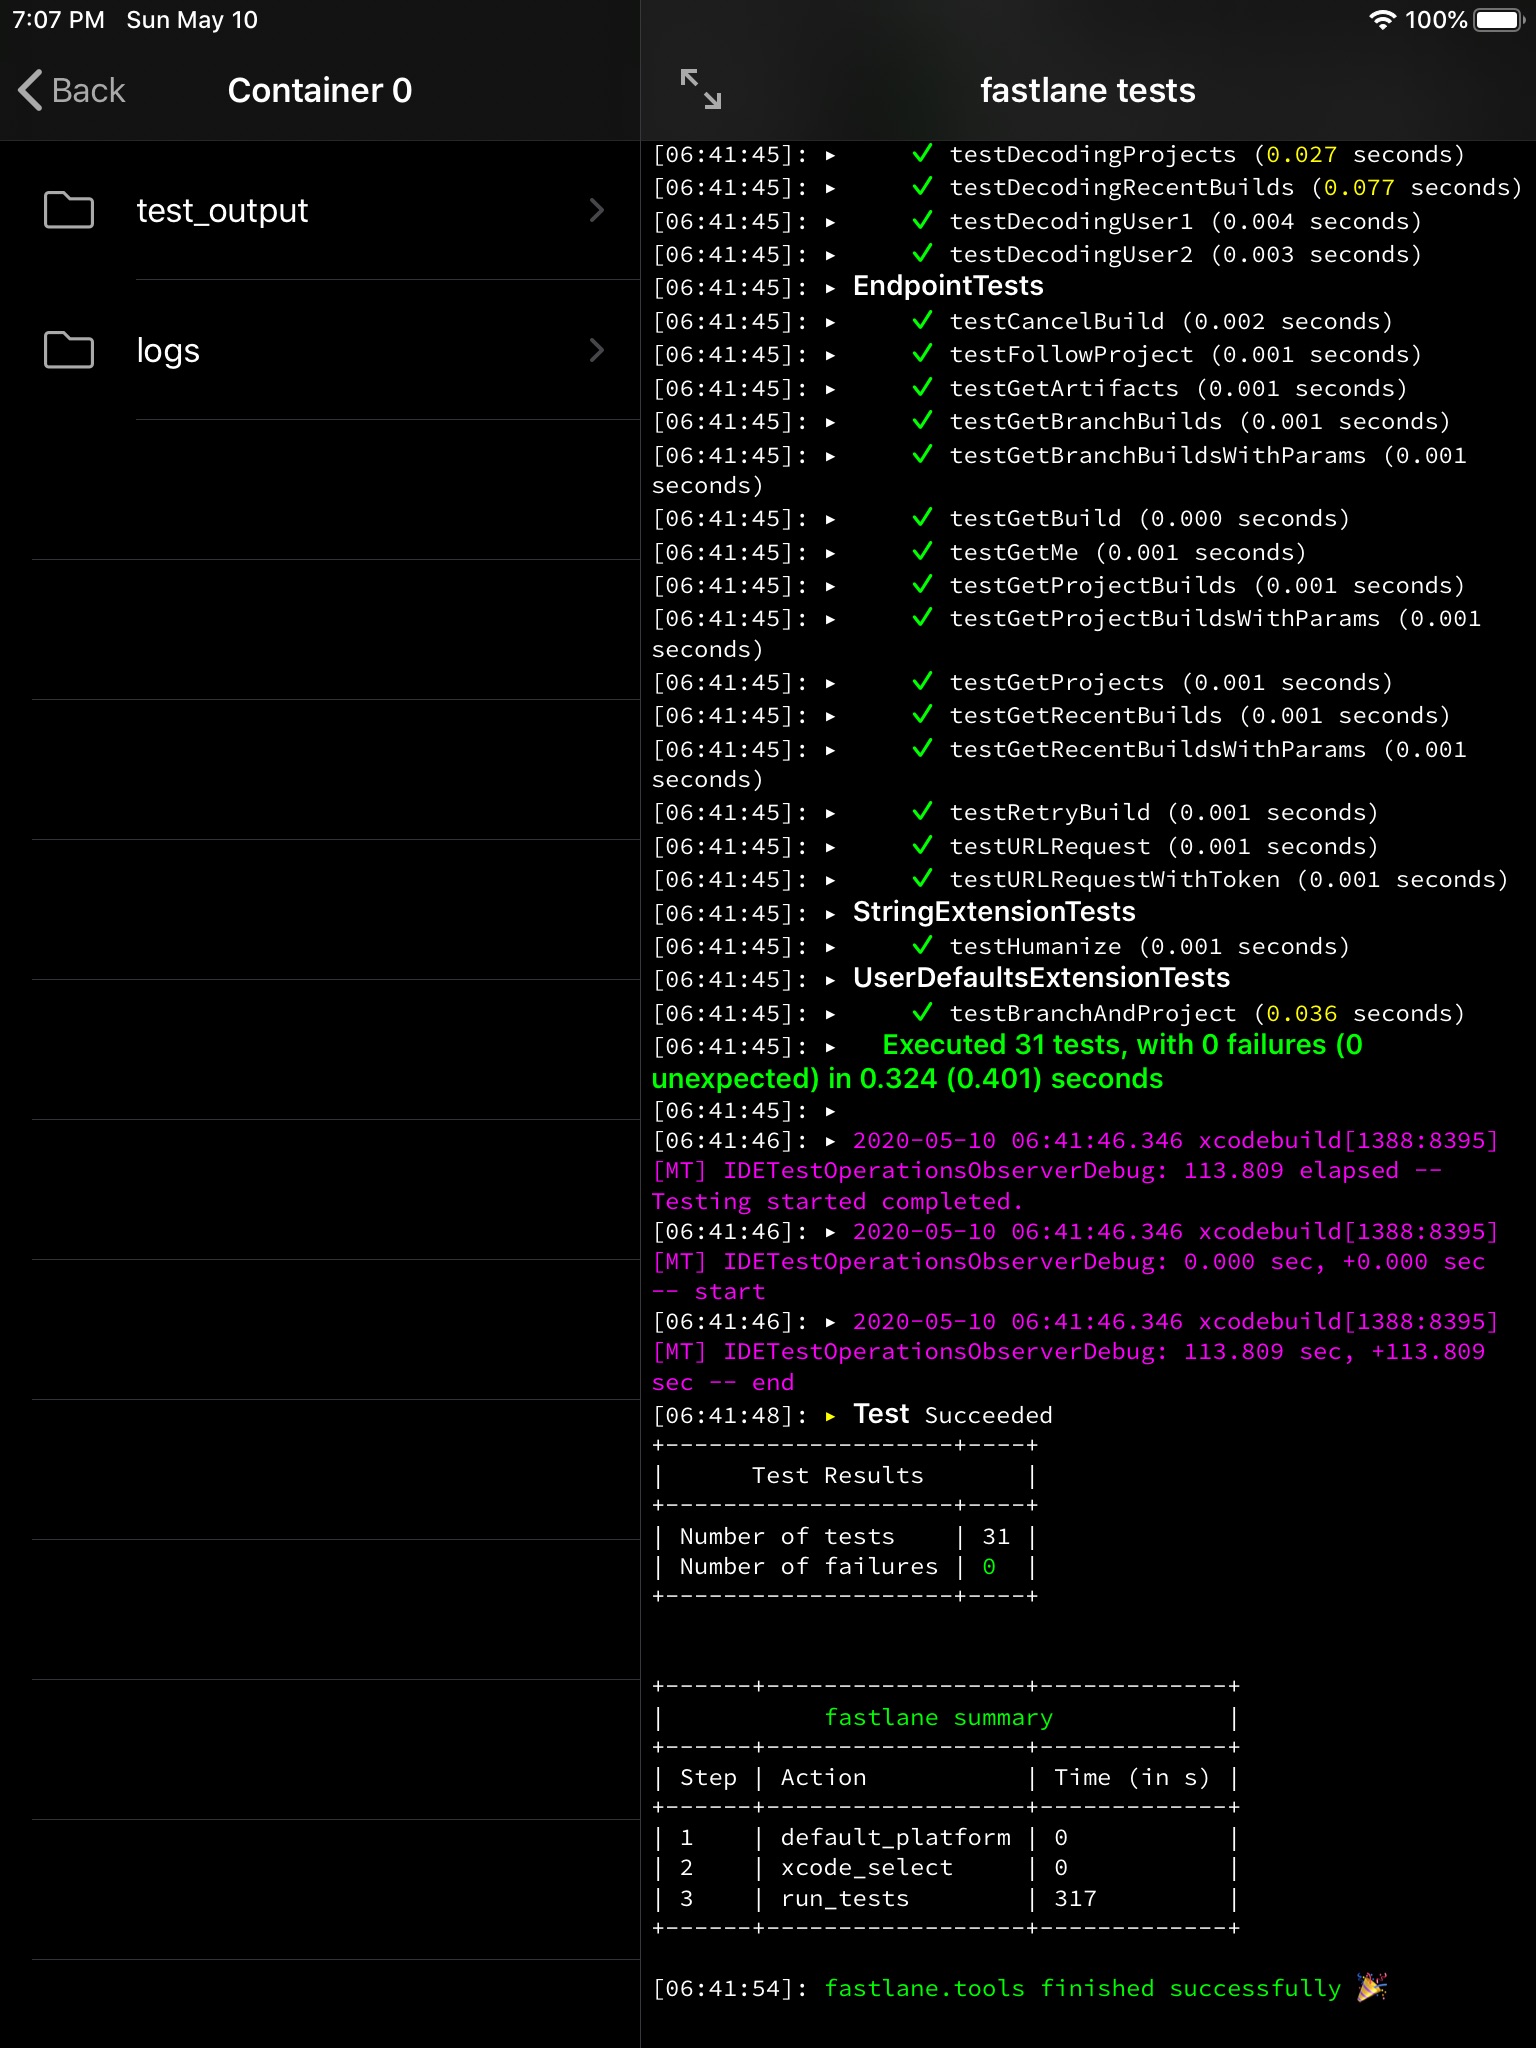
Task: Click 'Testing started completed.' debug text
Action: tap(837, 1201)
